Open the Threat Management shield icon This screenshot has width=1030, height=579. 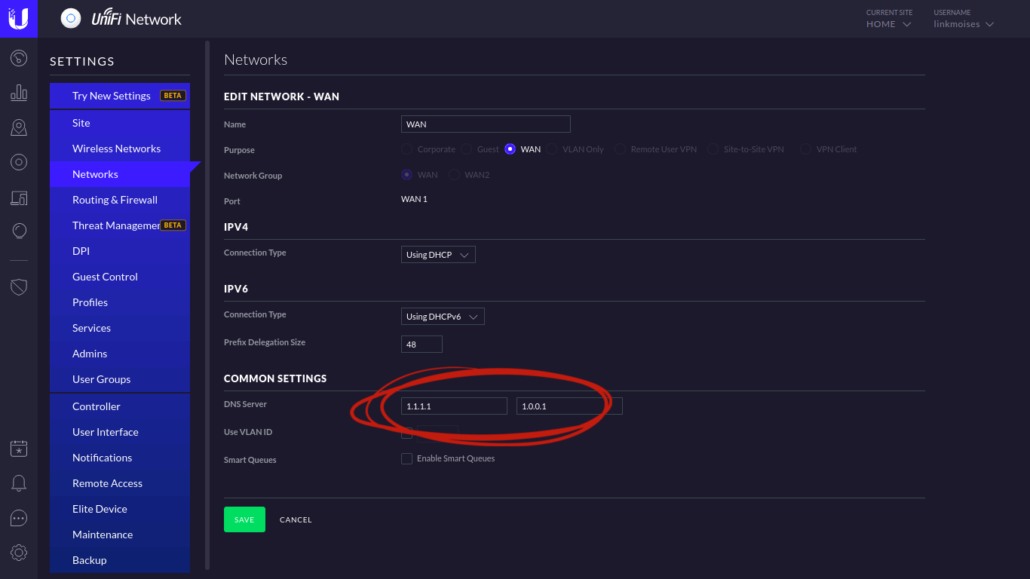(18, 287)
